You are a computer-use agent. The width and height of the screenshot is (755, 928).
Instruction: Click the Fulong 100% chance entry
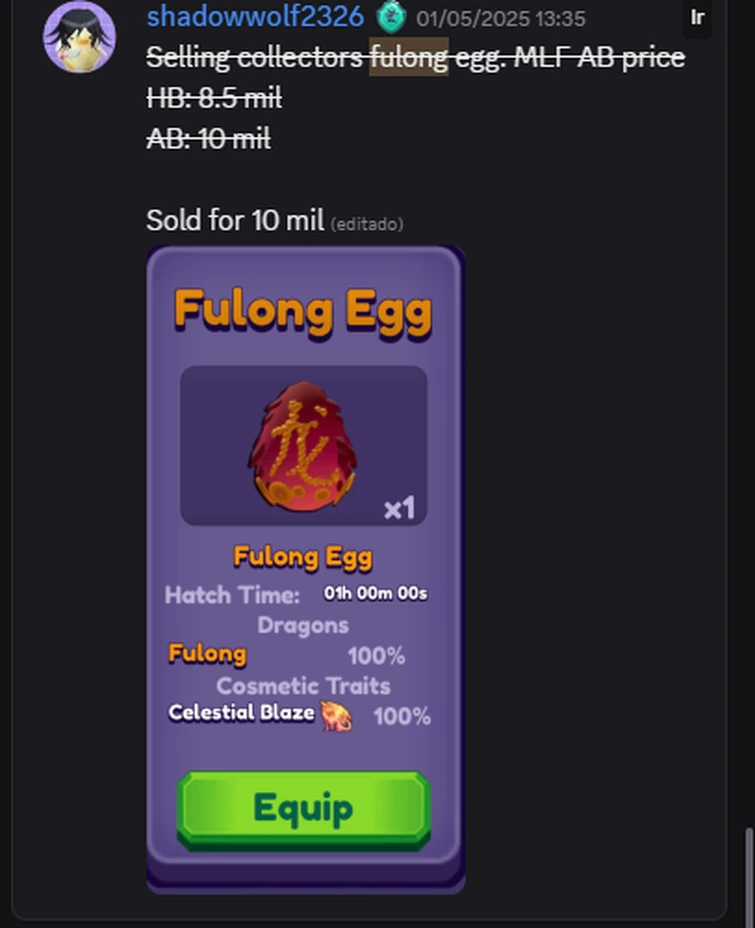pos(290,656)
